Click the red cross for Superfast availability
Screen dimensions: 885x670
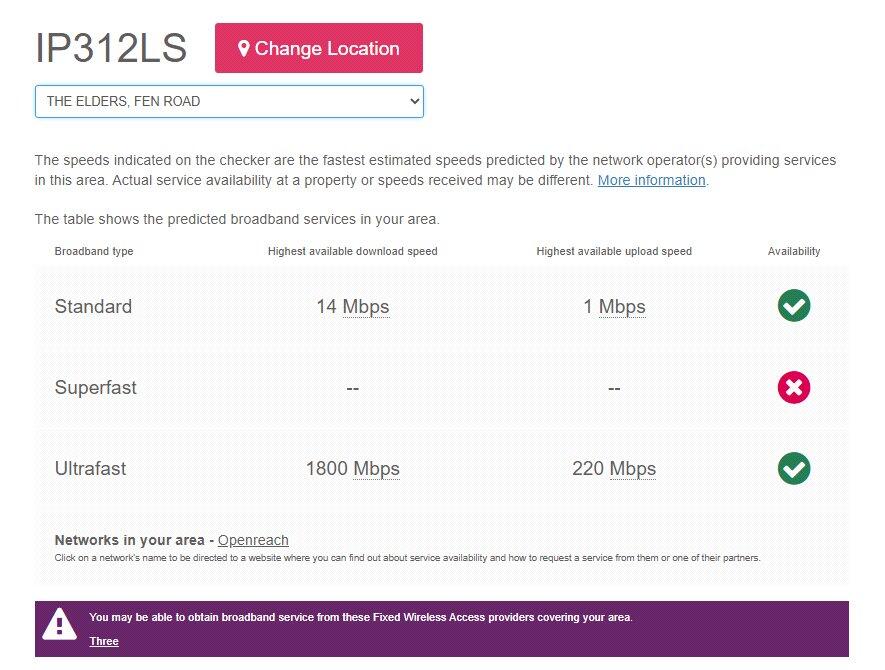(x=794, y=387)
